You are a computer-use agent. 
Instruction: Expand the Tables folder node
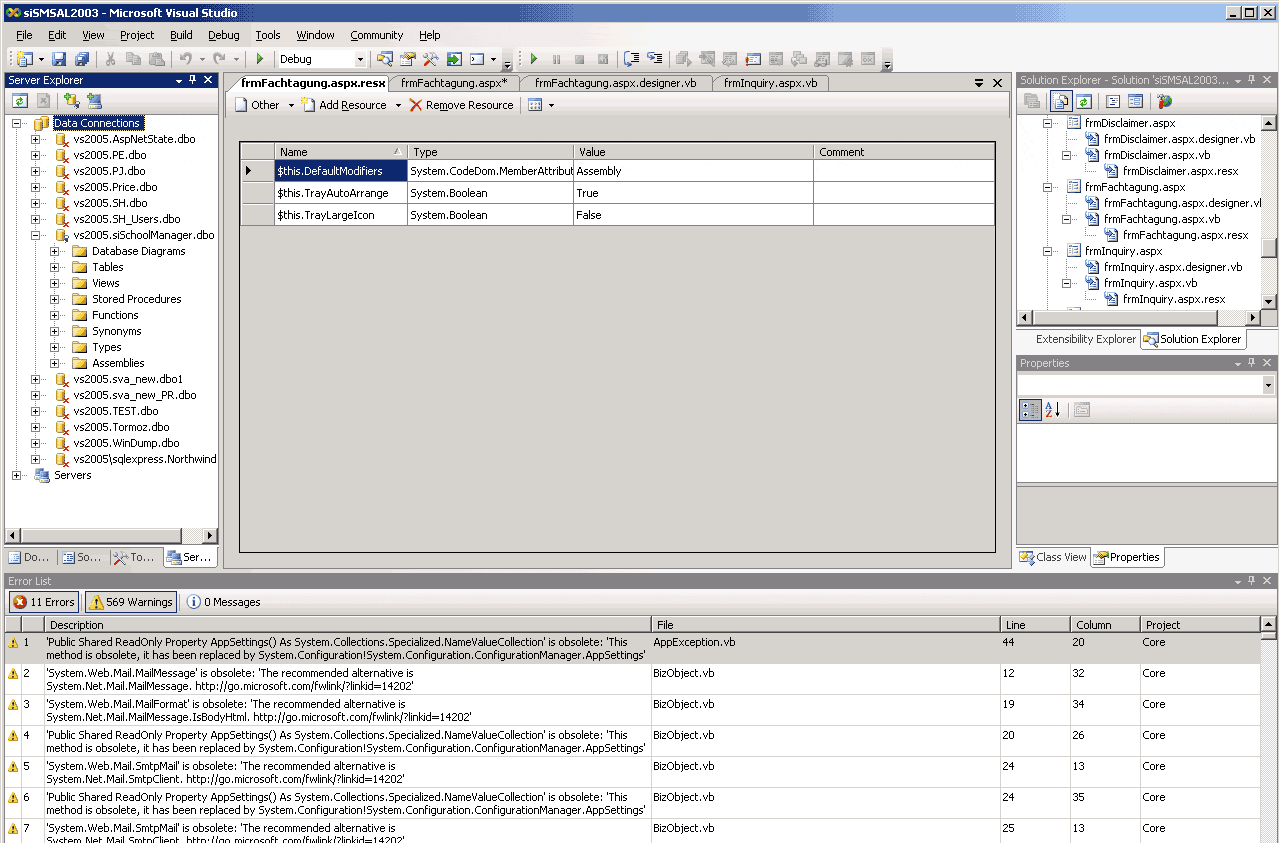[55, 267]
